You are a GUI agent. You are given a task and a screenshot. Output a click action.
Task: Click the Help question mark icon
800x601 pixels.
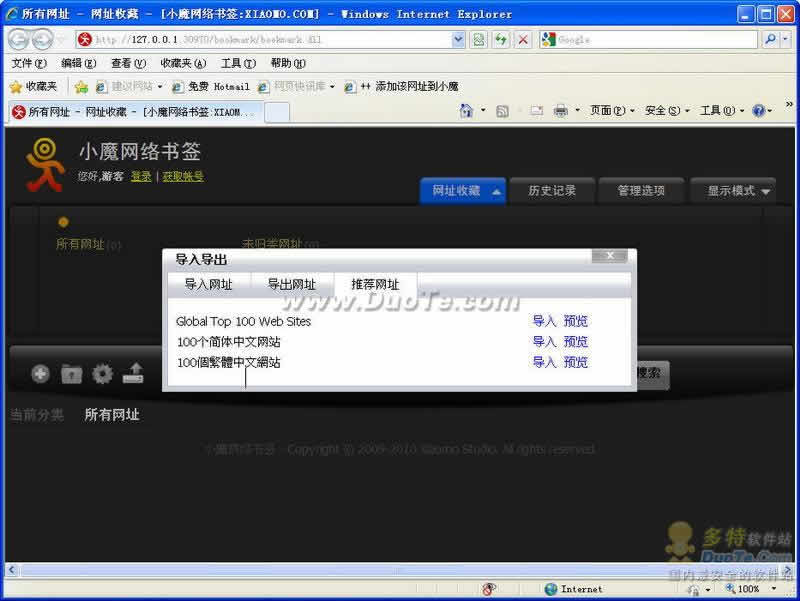point(759,111)
